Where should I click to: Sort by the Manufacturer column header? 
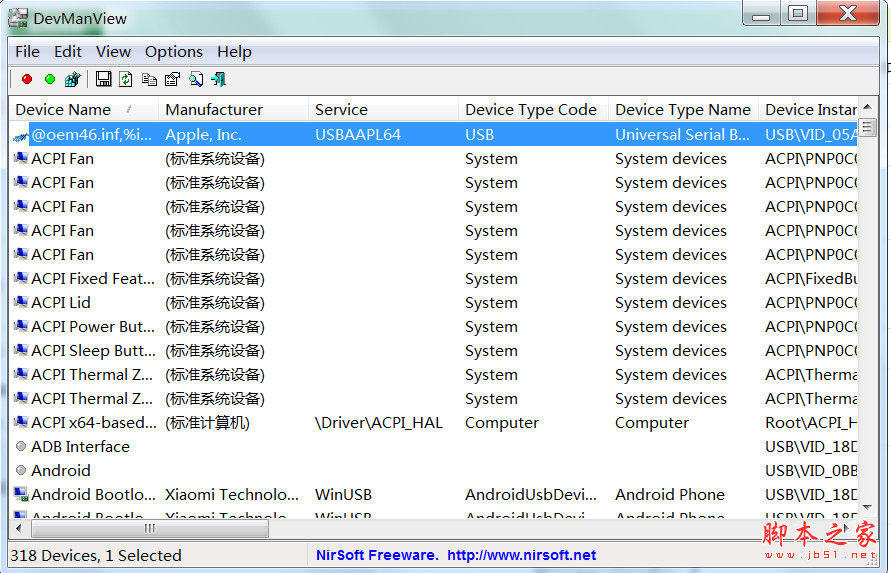pyautogui.click(x=214, y=110)
